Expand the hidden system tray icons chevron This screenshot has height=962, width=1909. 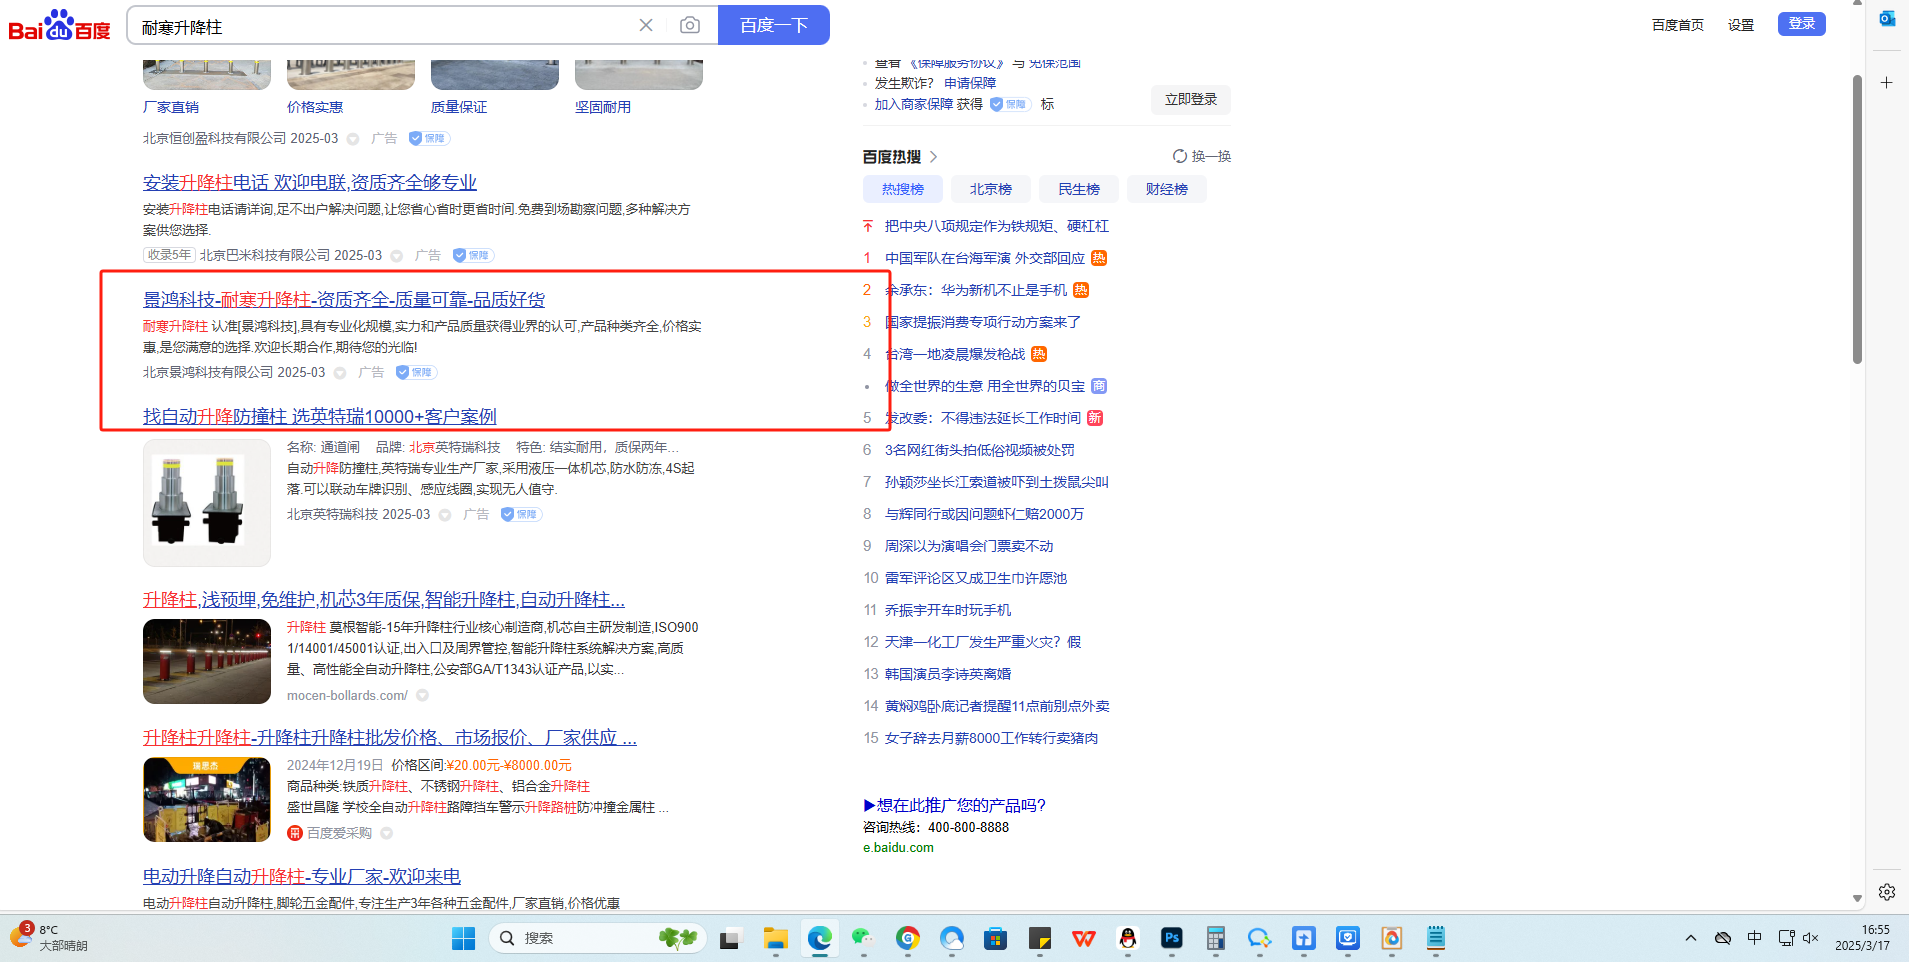tap(1691, 938)
